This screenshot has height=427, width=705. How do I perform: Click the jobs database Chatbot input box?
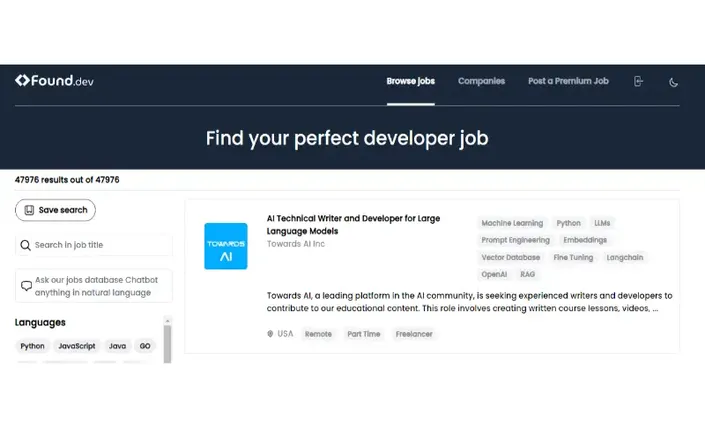tap(94, 286)
